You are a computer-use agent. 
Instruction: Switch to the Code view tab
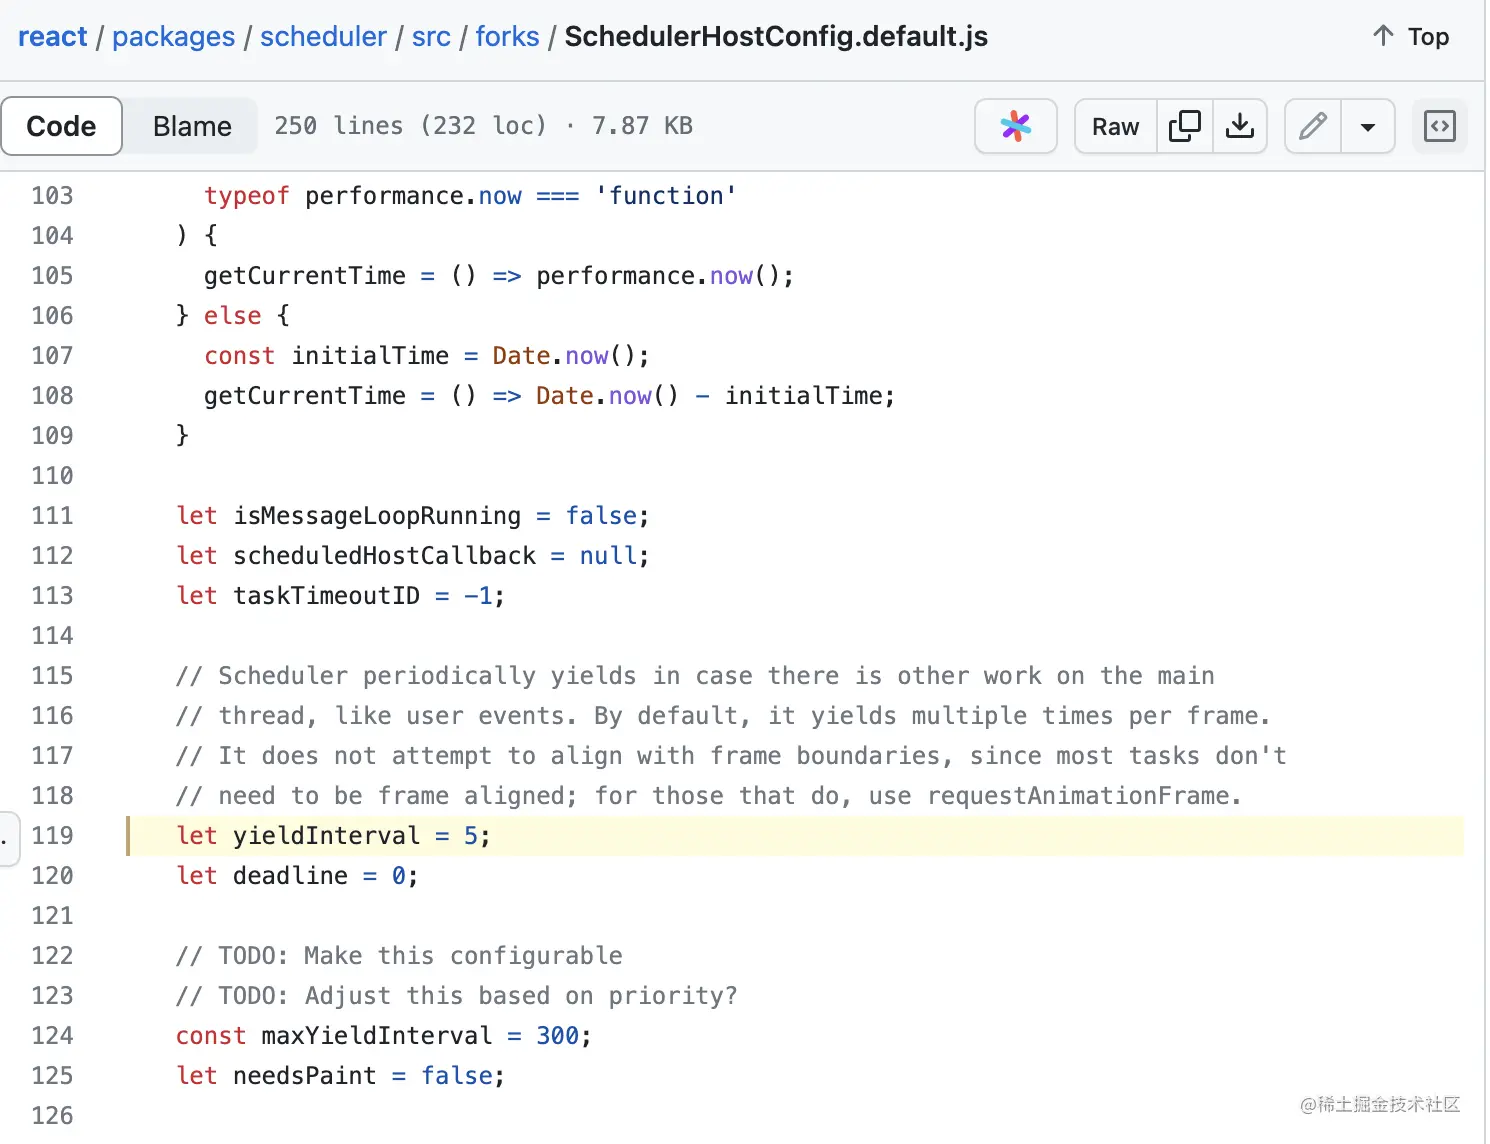[x=62, y=126]
